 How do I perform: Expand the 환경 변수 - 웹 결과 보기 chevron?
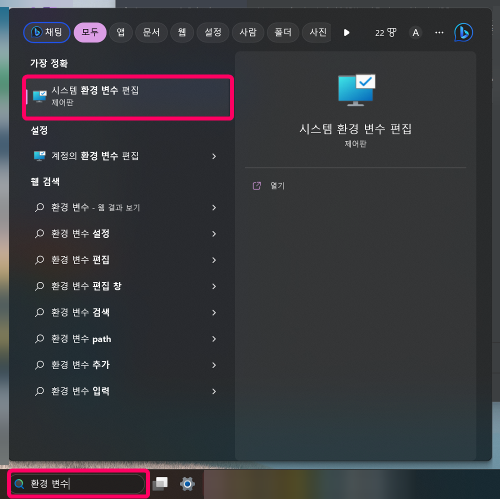pos(214,207)
